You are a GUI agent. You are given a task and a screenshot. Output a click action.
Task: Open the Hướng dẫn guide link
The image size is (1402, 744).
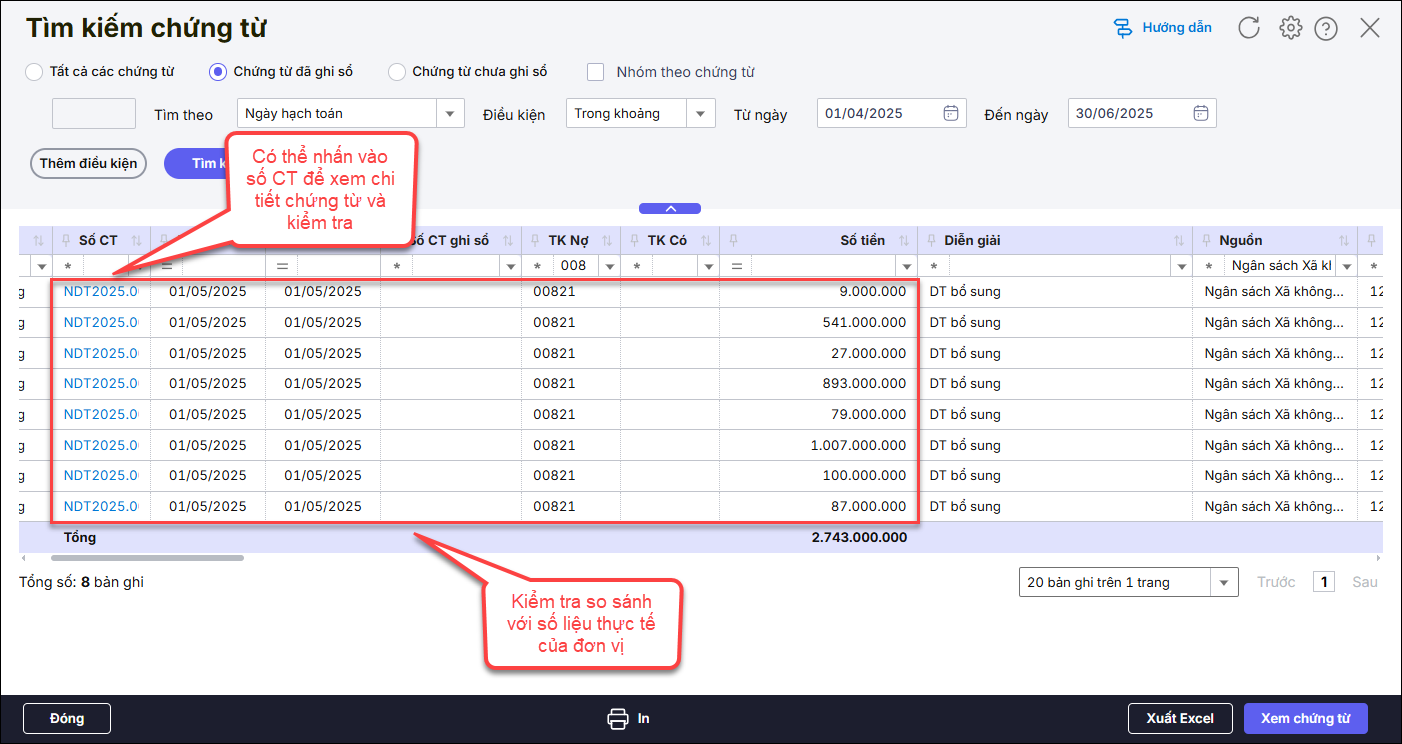coord(1162,28)
